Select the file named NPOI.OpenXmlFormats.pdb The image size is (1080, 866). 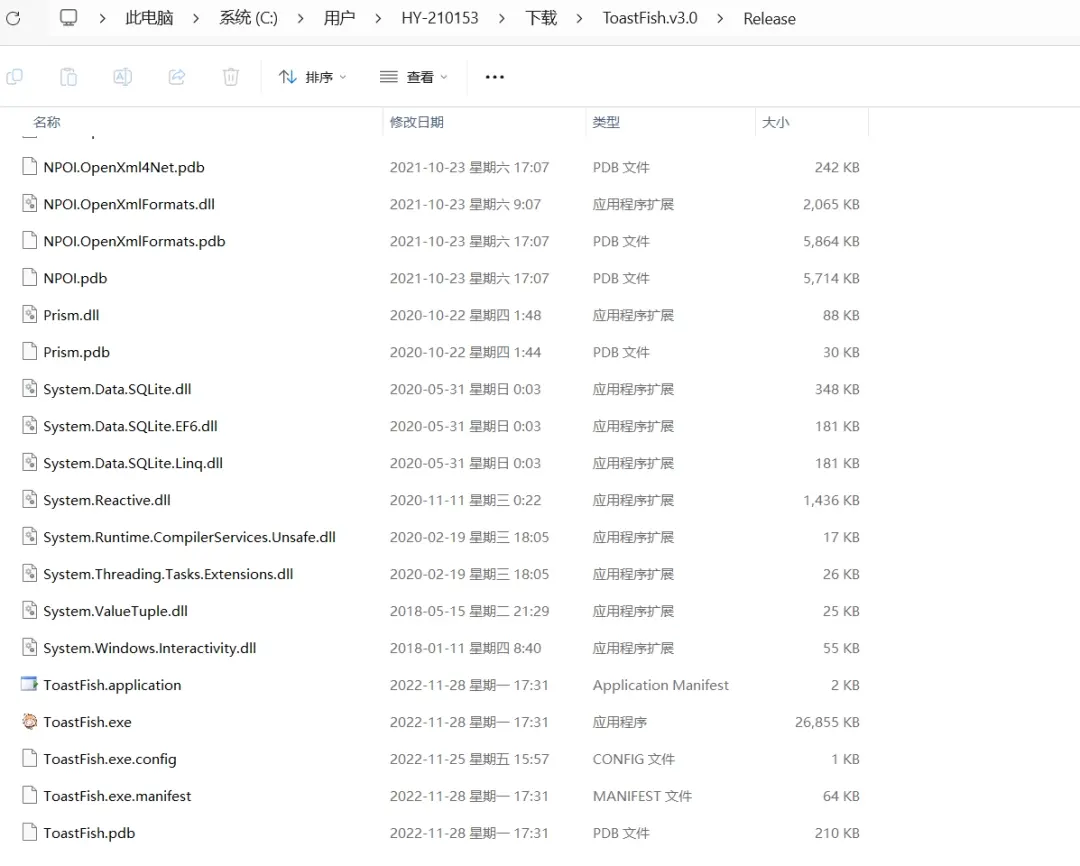point(134,241)
